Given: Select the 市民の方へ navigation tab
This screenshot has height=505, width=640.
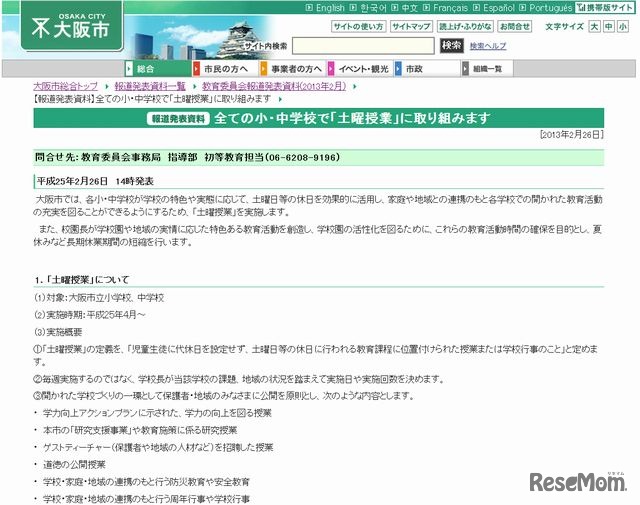Looking at the screenshot, I should [225, 69].
